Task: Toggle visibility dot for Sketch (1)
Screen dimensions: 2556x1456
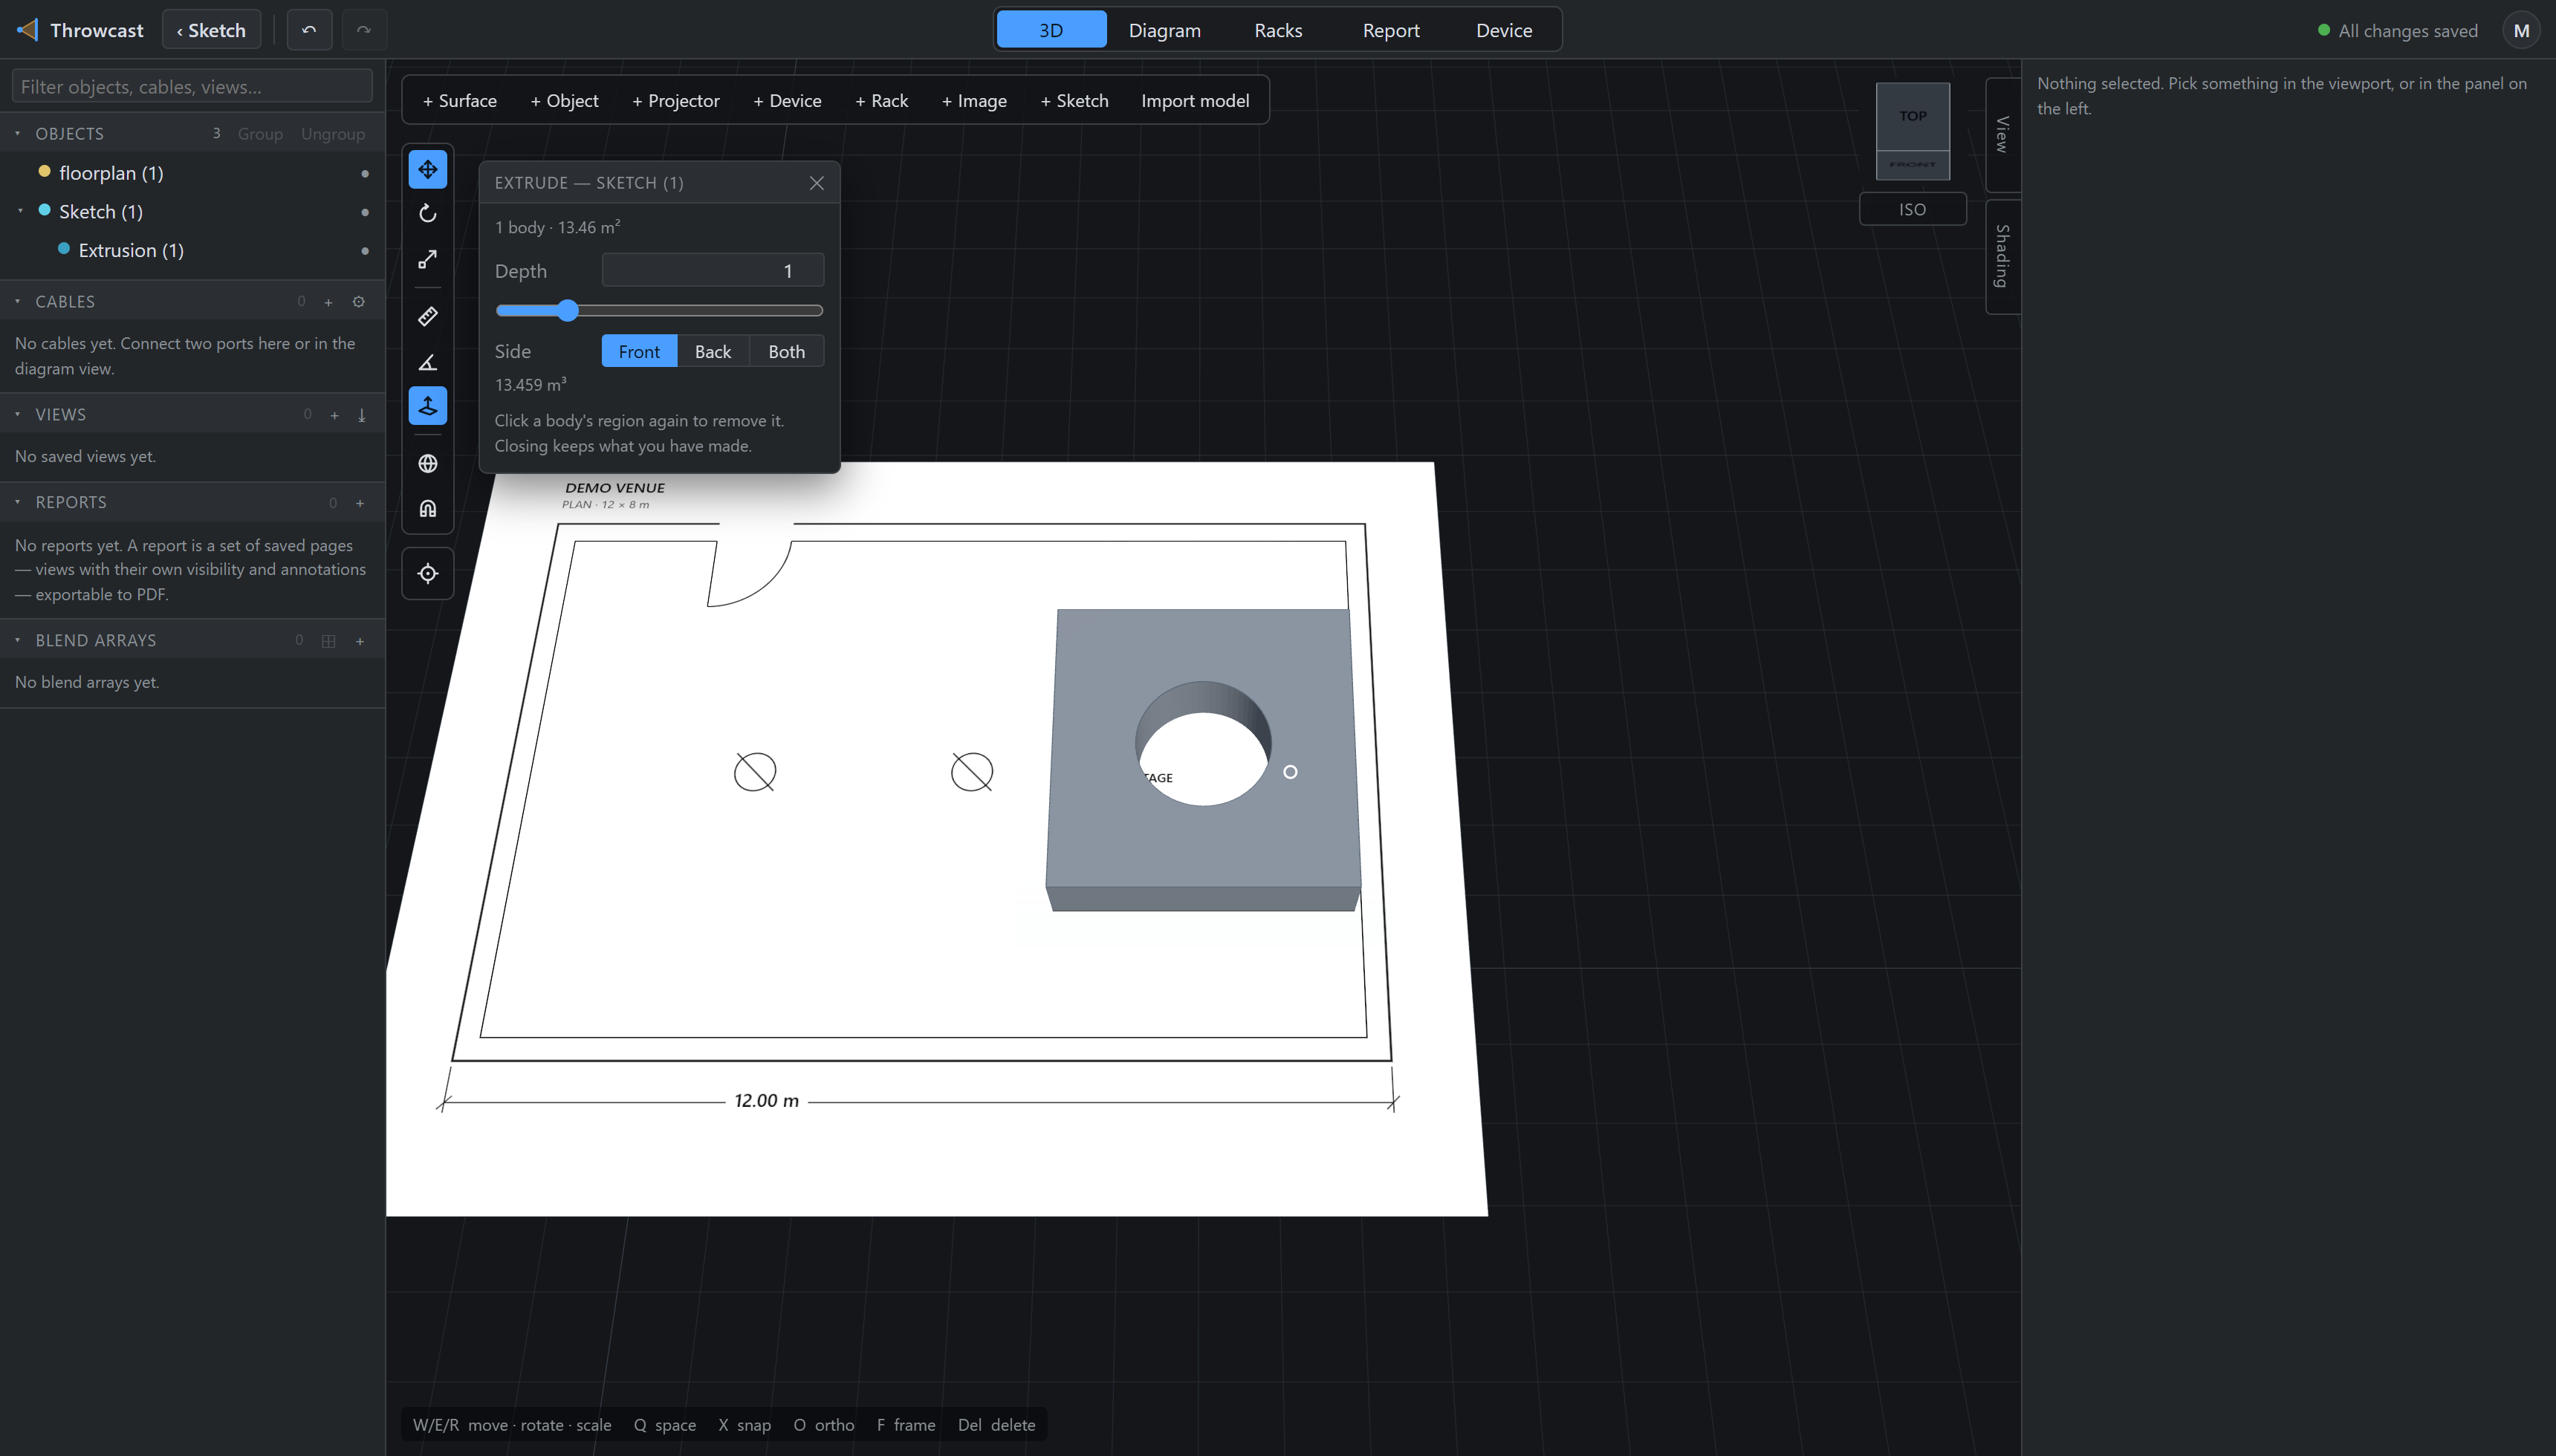Action: tap(364, 212)
